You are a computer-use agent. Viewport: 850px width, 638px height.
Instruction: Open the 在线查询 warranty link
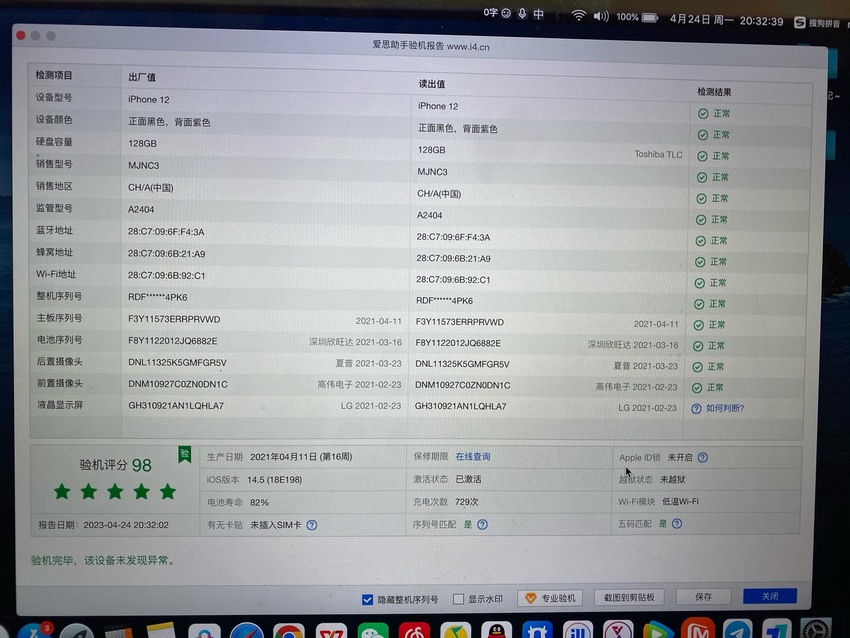point(473,456)
